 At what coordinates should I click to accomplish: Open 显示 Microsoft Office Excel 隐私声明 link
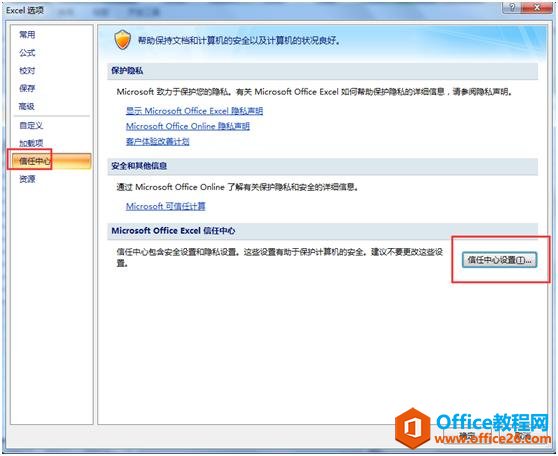194,111
